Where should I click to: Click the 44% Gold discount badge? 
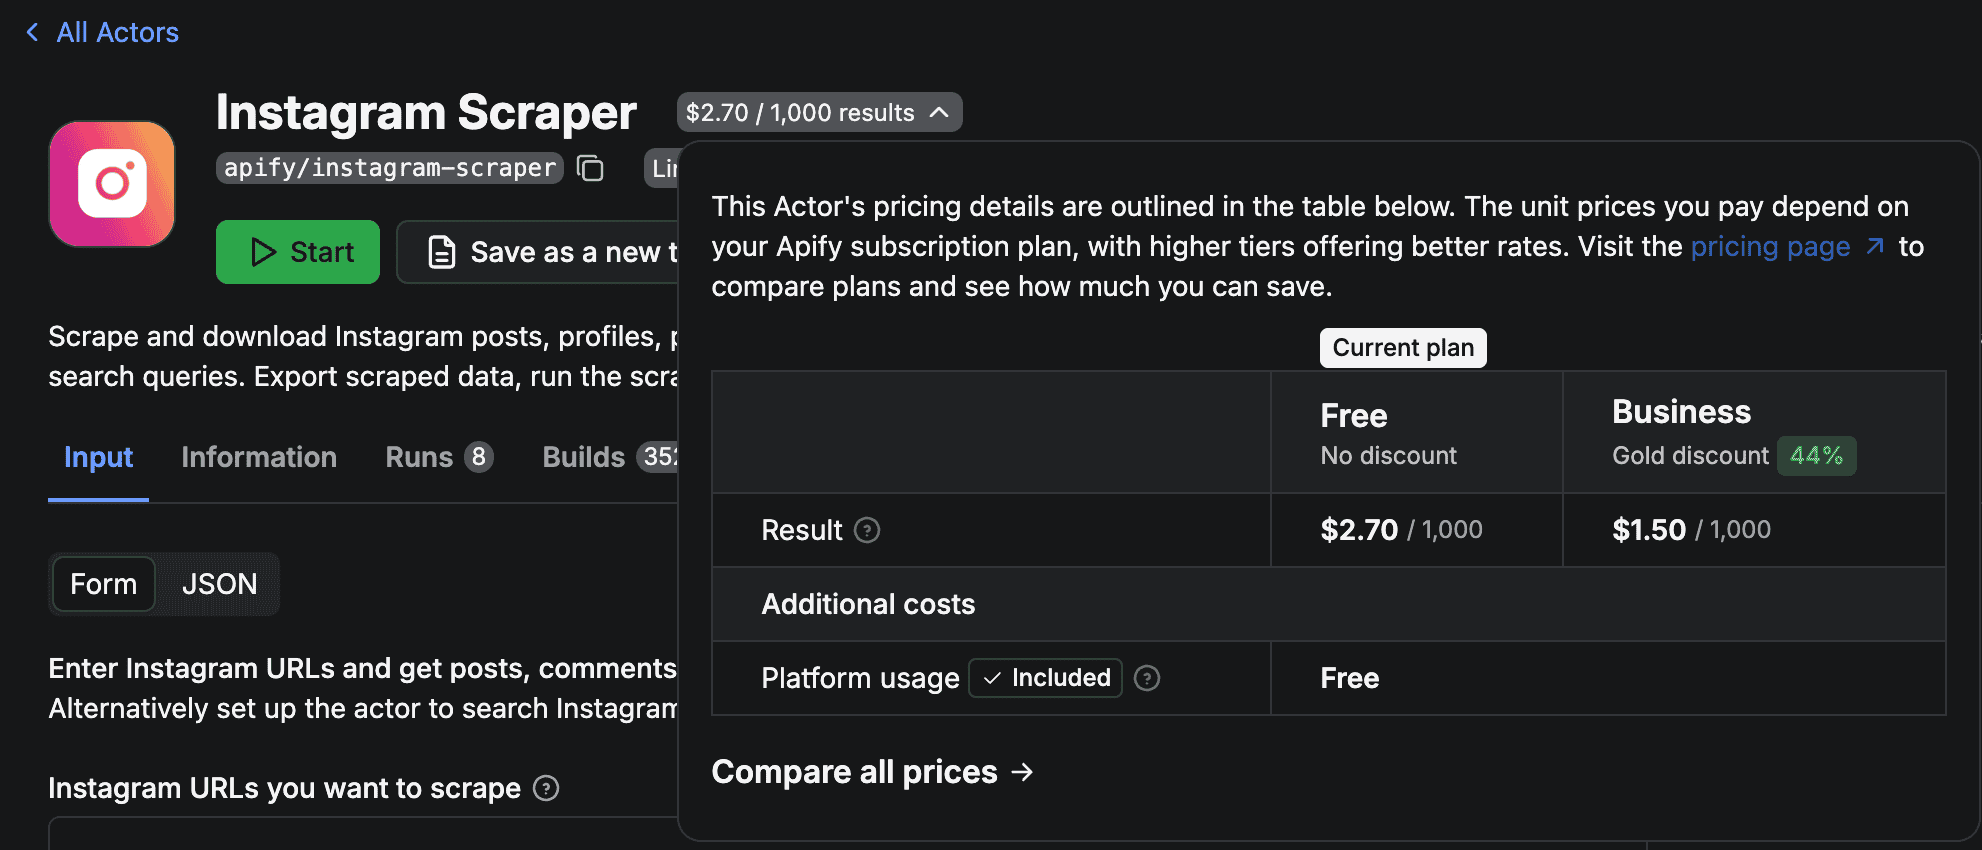[x=1816, y=456]
